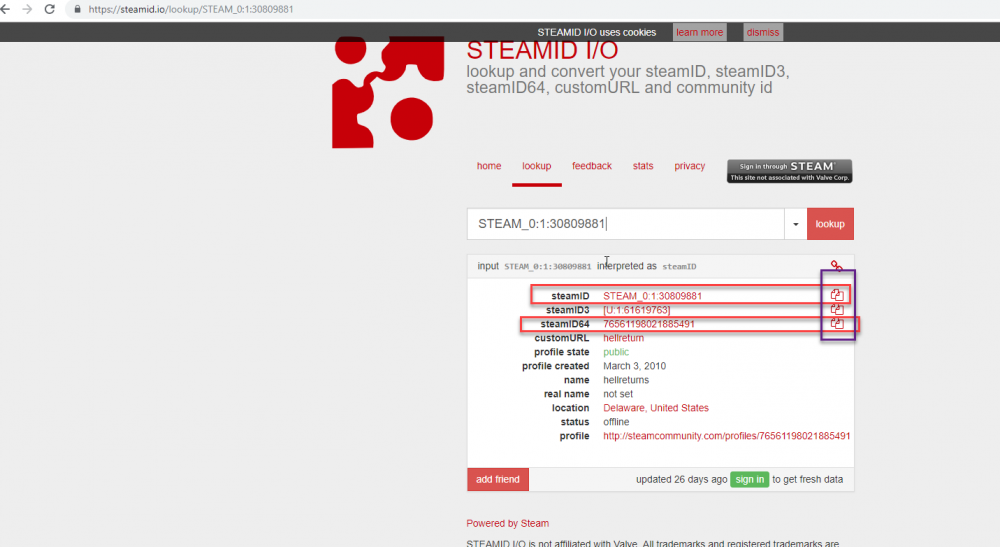Click the STEAMID I/O title heading
The height and width of the screenshot is (547, 1000).
(x=542, y=50)
